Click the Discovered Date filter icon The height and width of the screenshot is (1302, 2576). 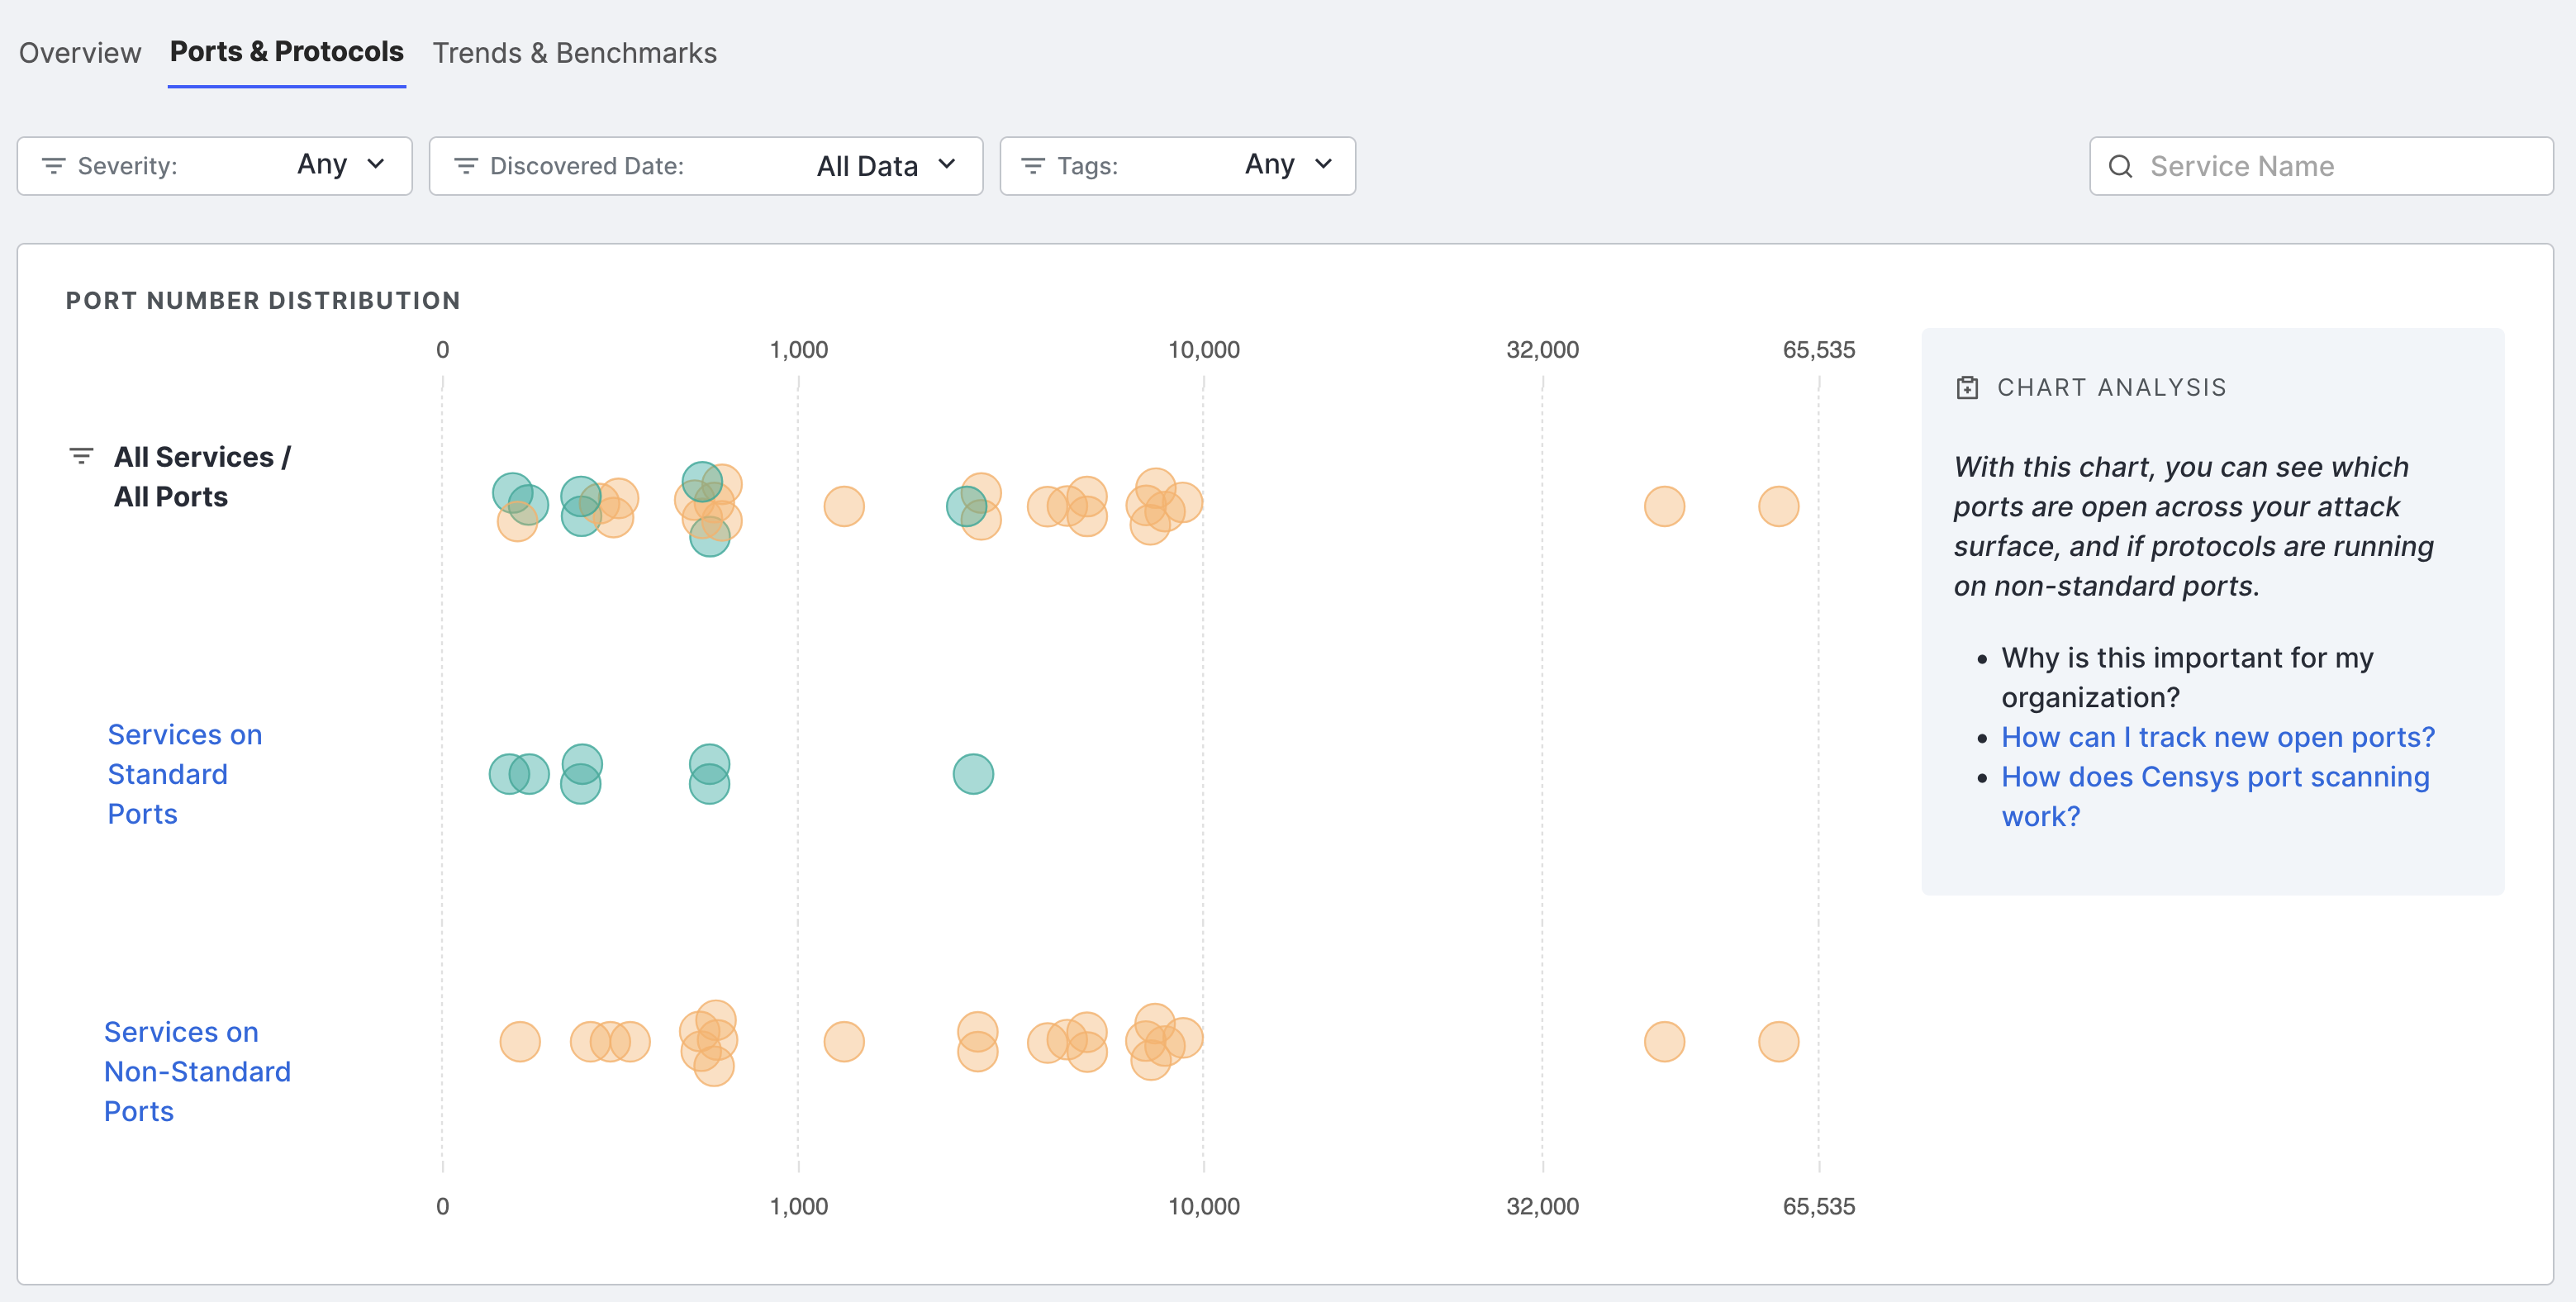(x=466, y=166)
